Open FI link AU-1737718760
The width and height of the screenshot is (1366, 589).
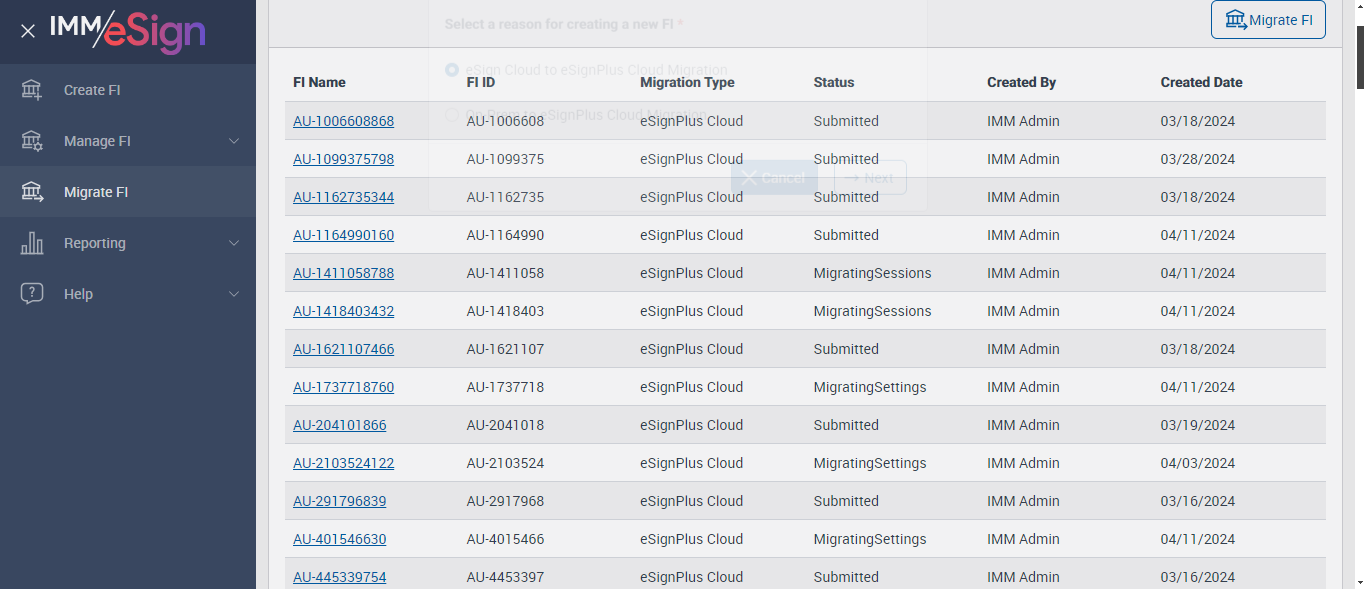343,387
